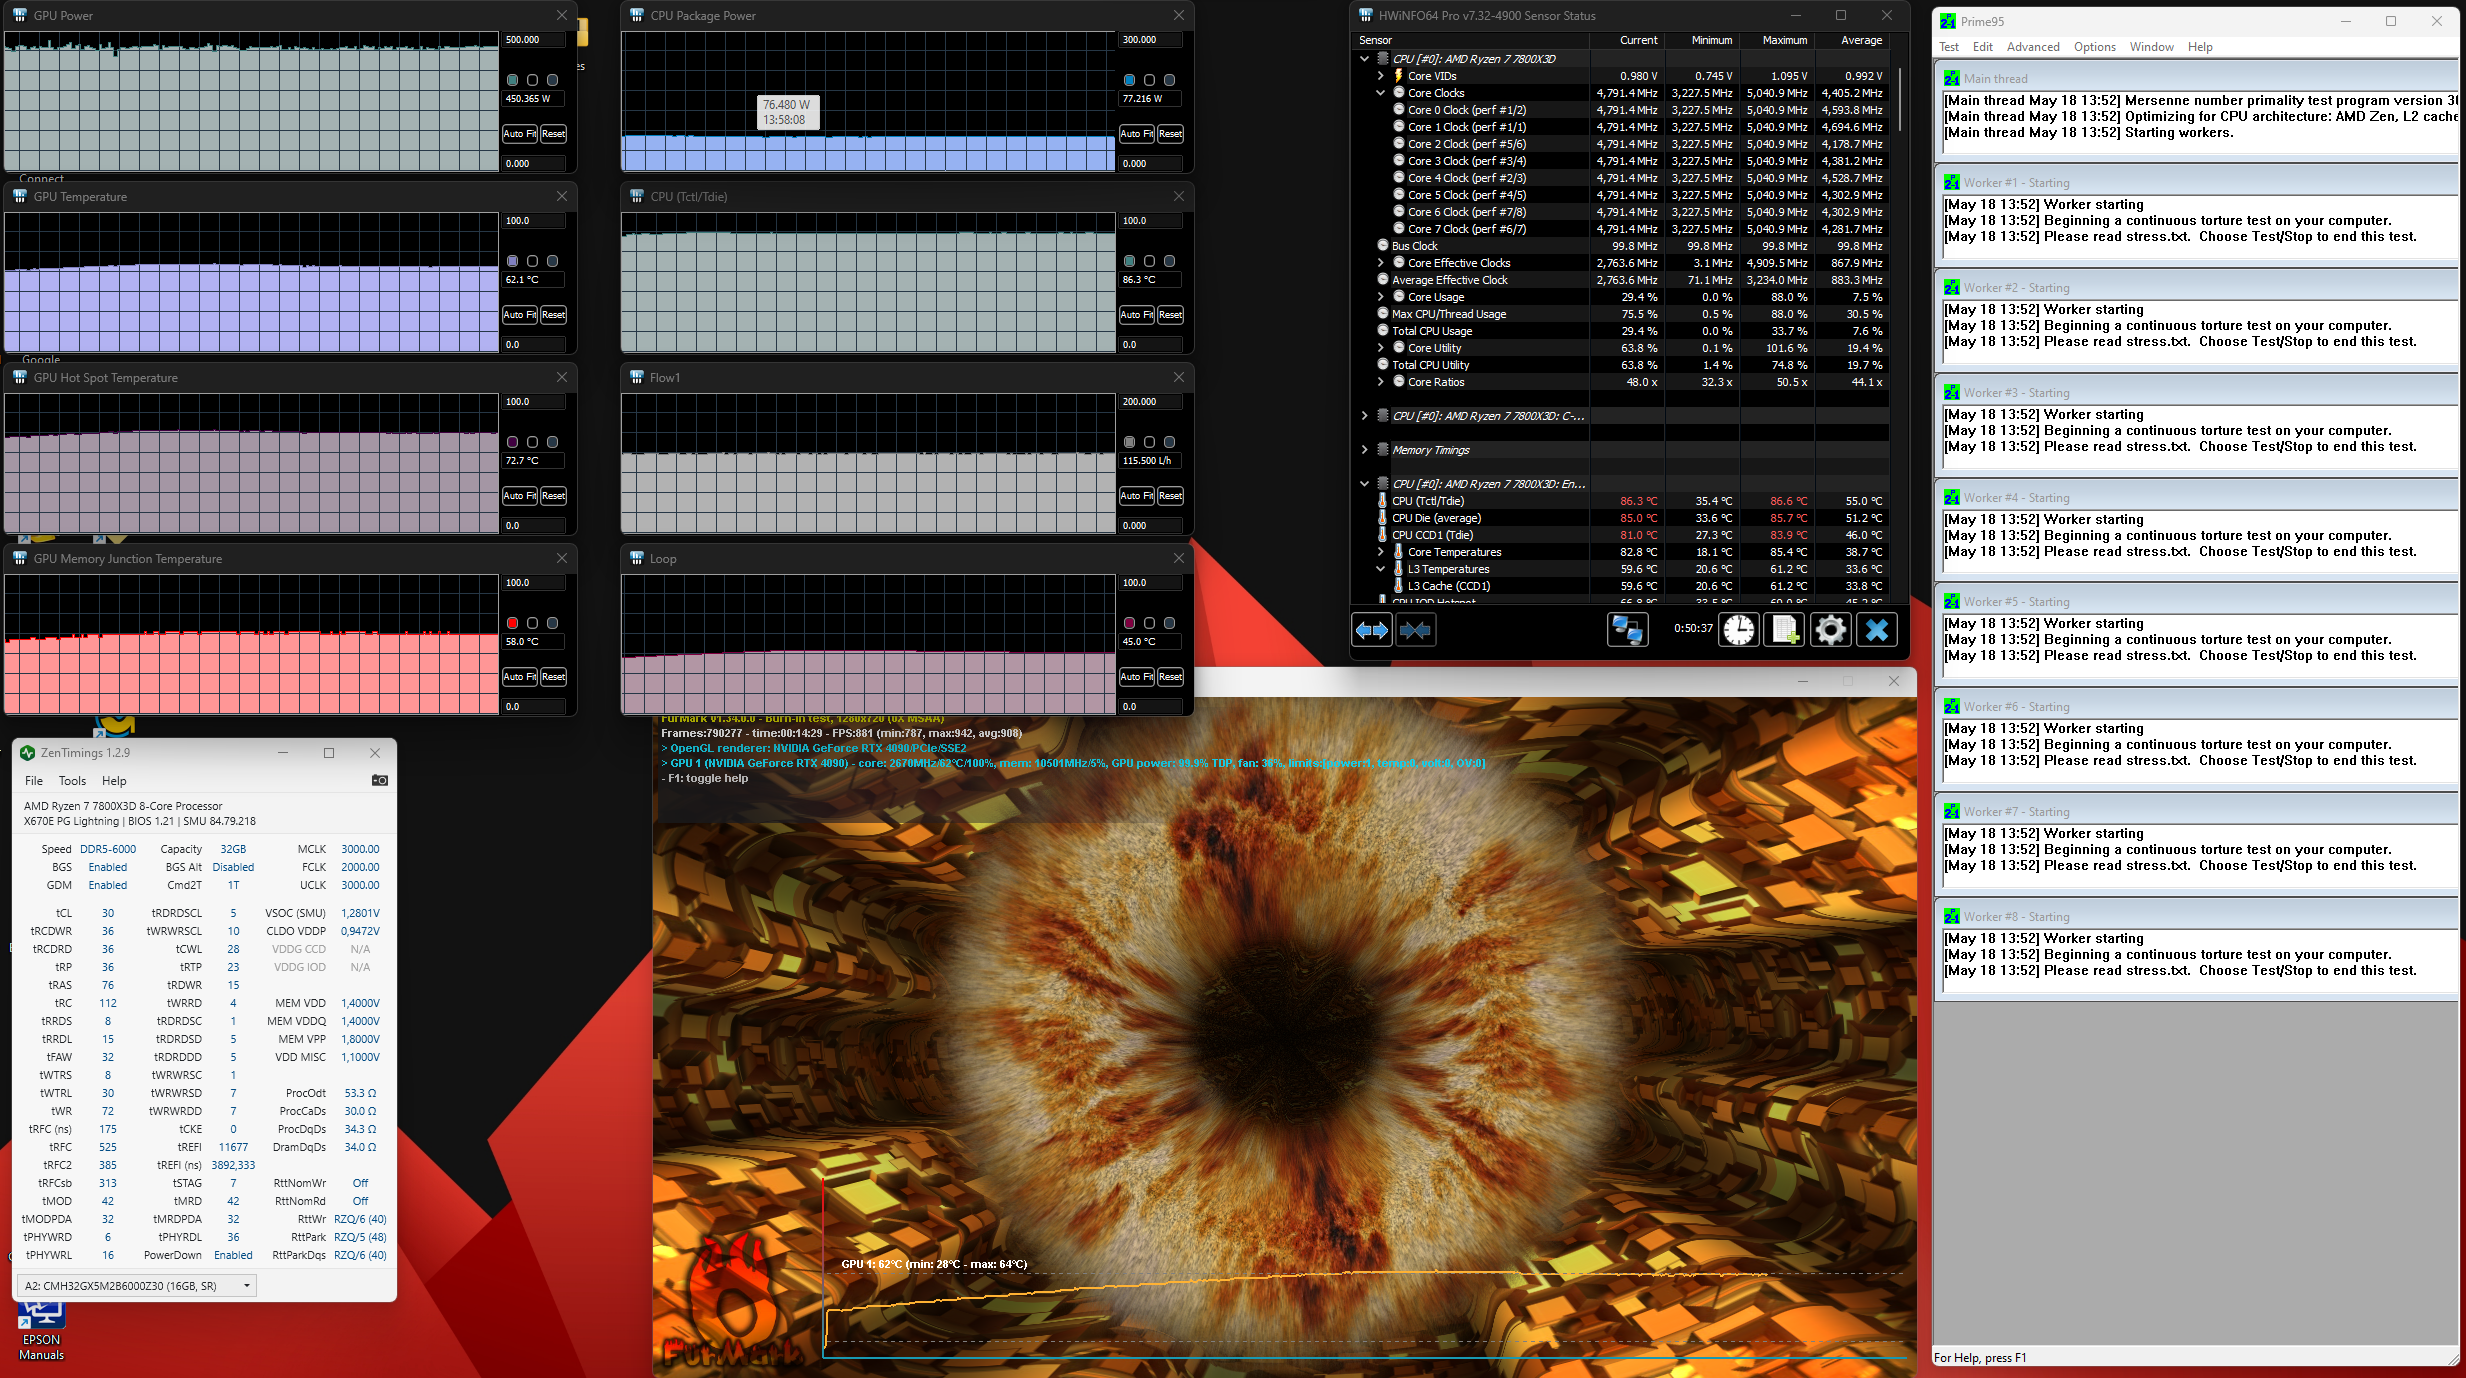Click Reset on the Loop graph
The height and width of the screenshot is (1378, 2466).
tap(1170, 677)
